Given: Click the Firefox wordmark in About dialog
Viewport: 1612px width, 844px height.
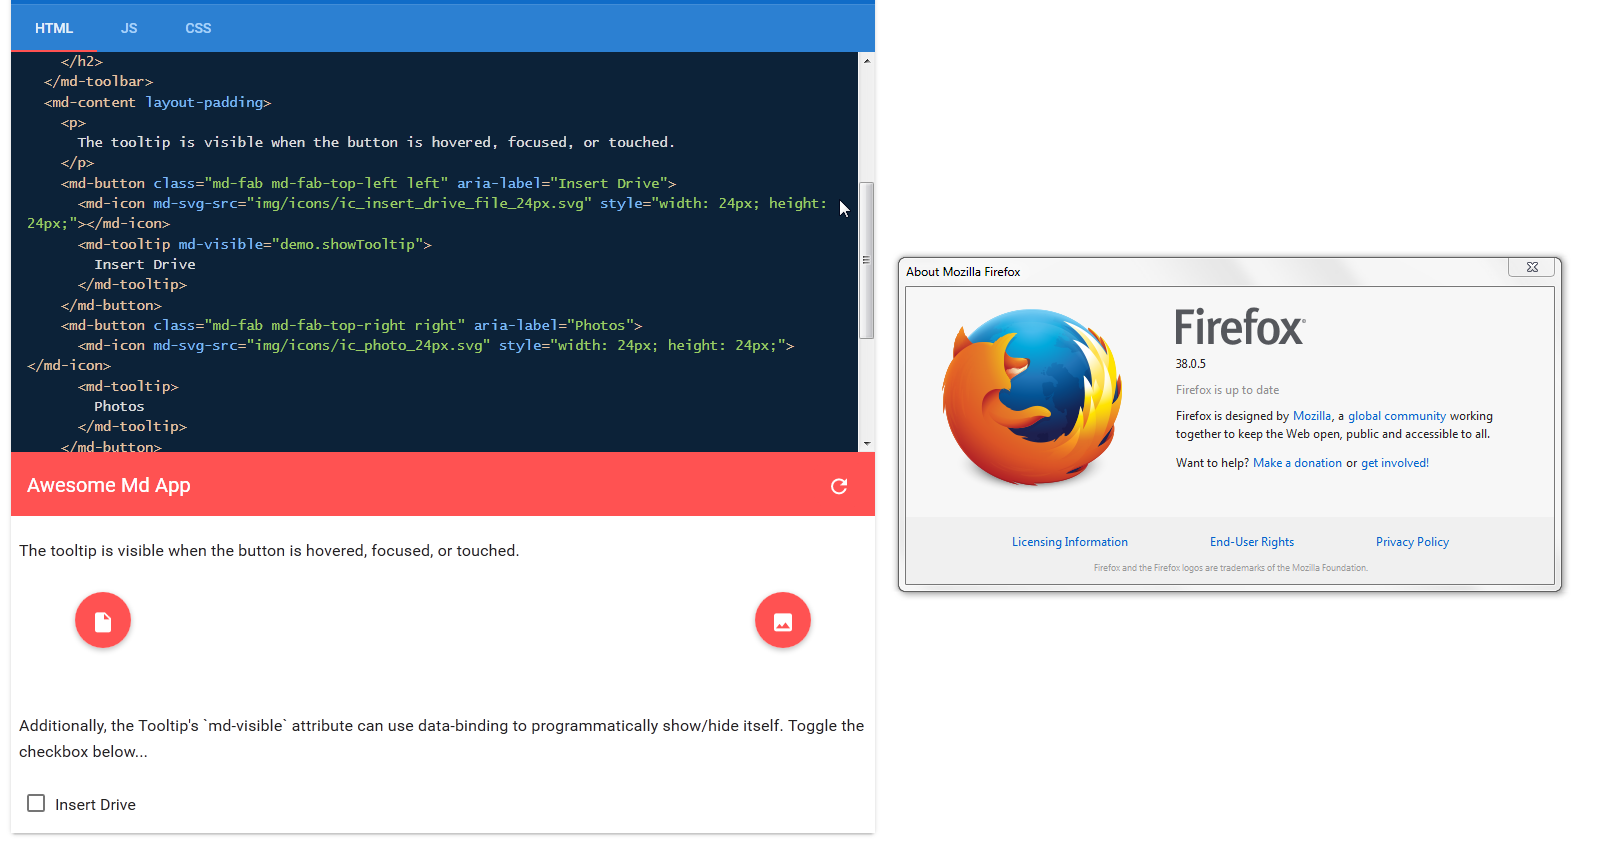Looking at the screenshot, I should pos(1240,327).
